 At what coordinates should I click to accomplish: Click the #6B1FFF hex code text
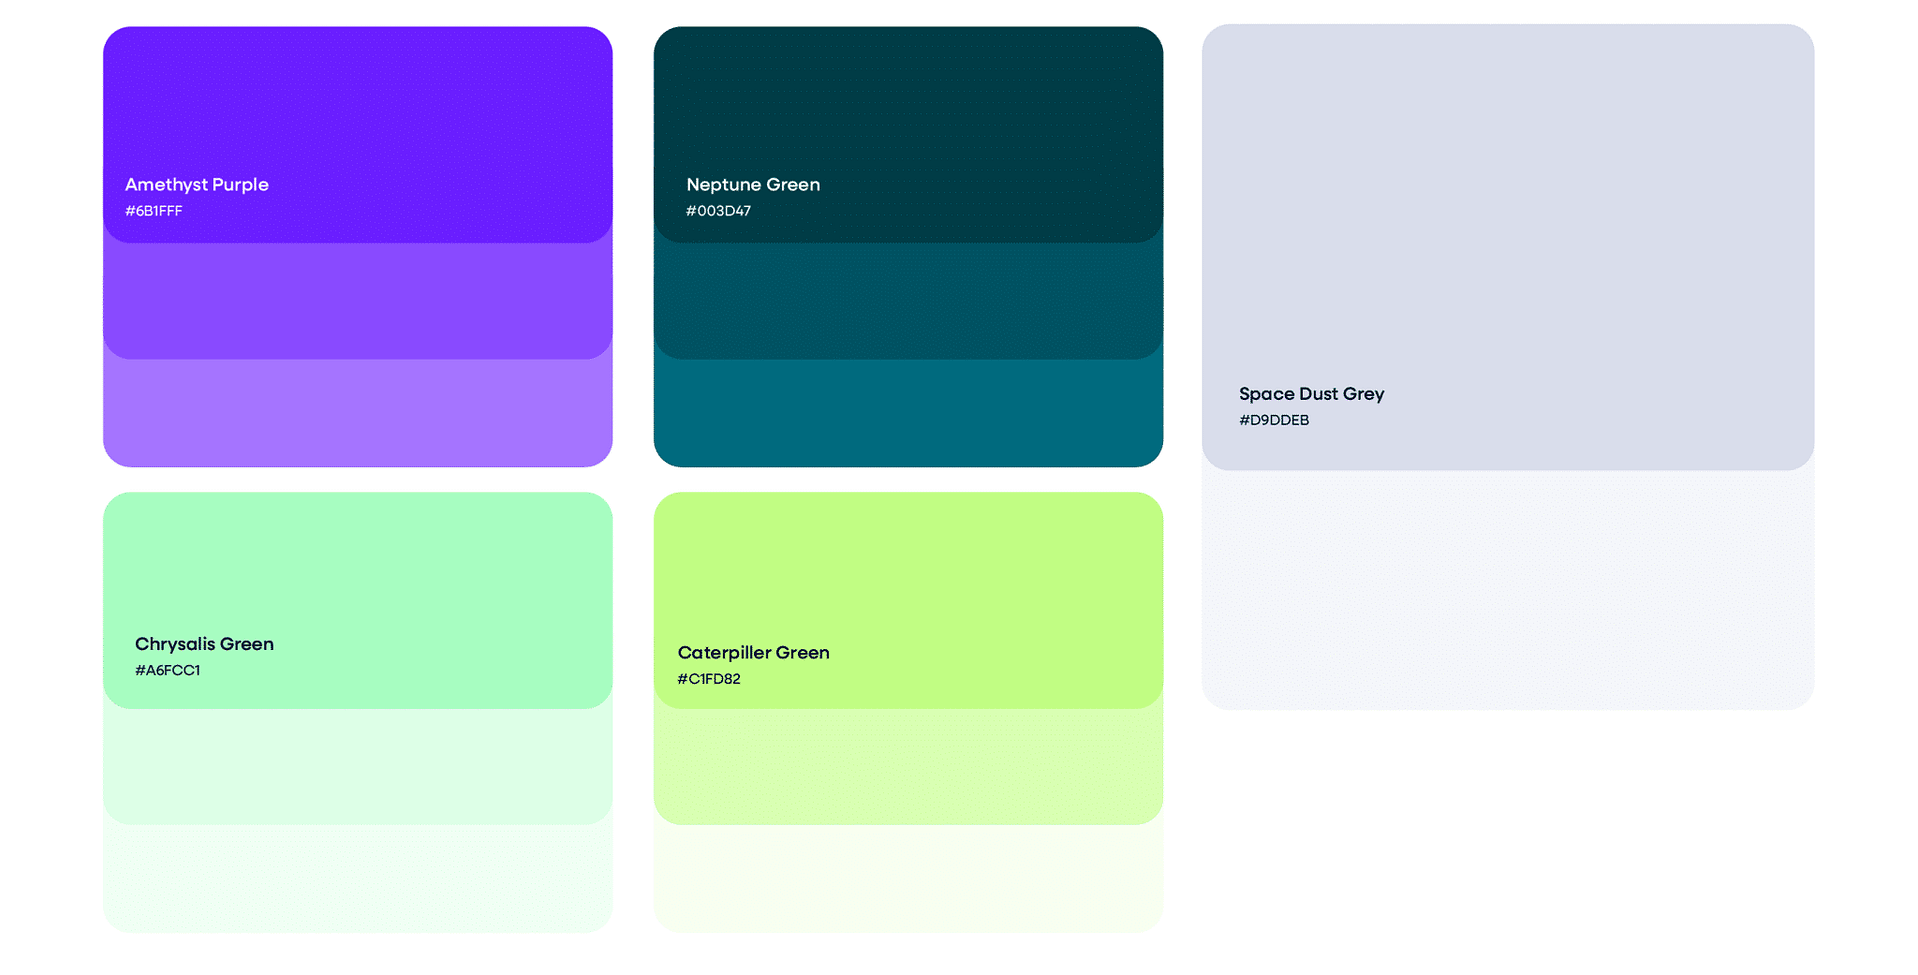tap(154, 211)
